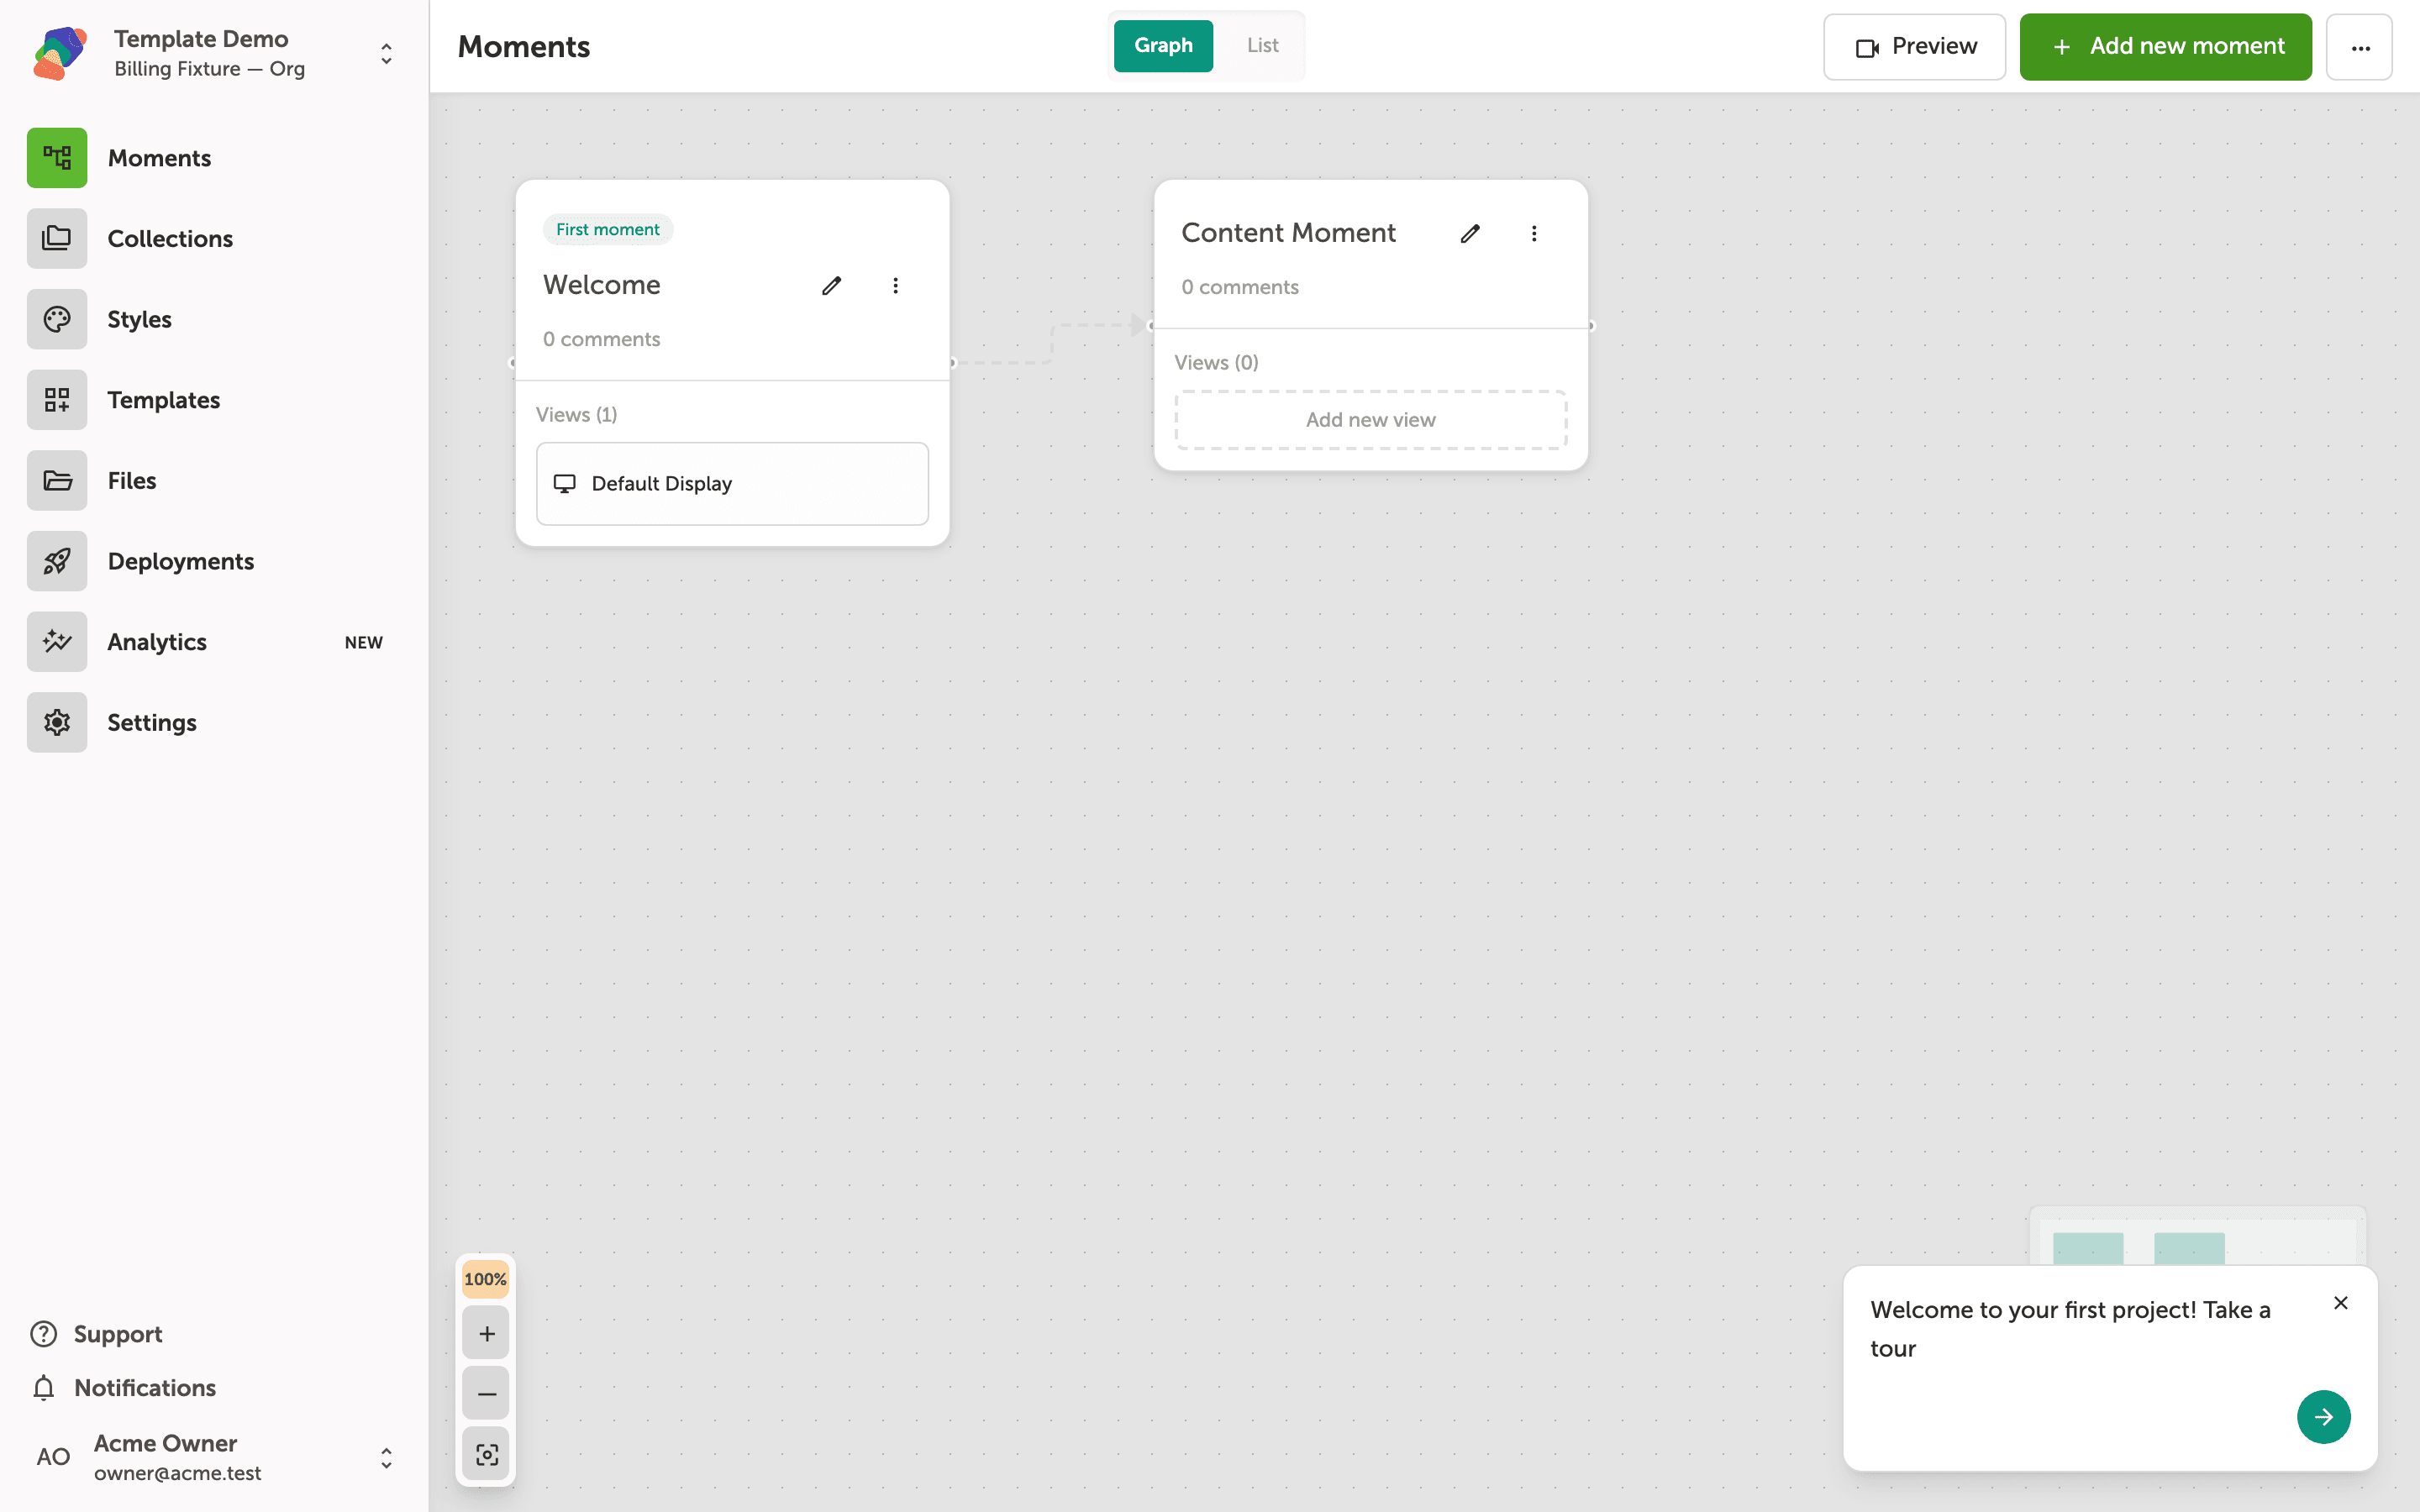Screen dimensions: 2420x1512
Task: Edit the Welcome moment with pencil icon
Action: coord(831,286)
